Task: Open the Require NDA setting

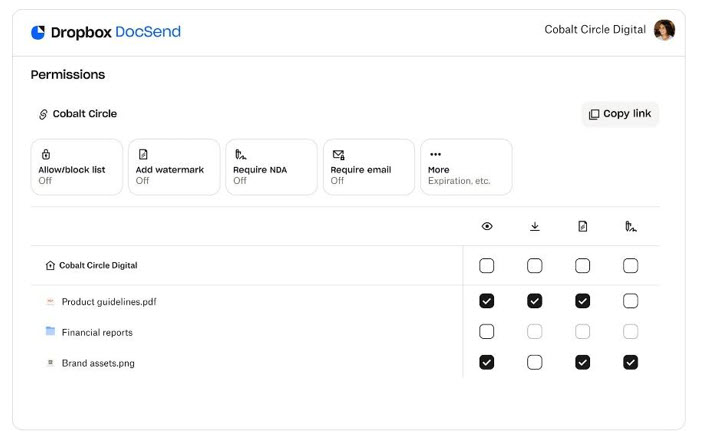Action: 271,167
